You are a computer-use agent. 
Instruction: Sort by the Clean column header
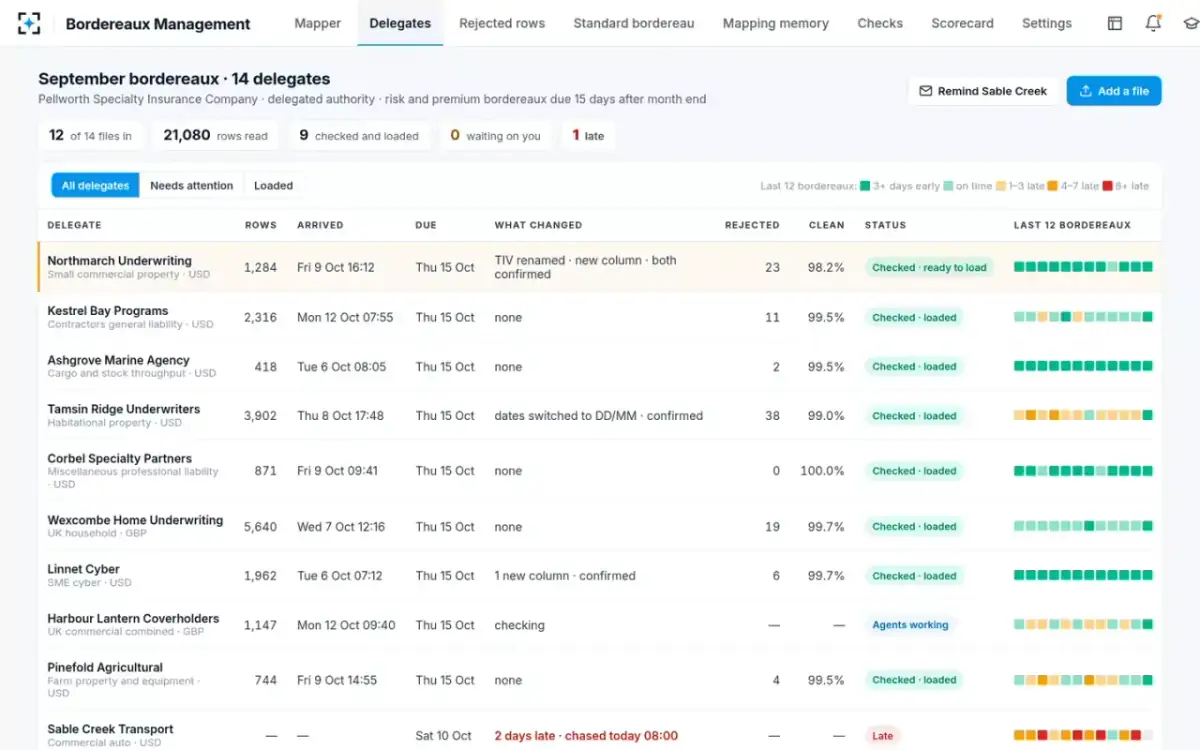coord(827,225)
